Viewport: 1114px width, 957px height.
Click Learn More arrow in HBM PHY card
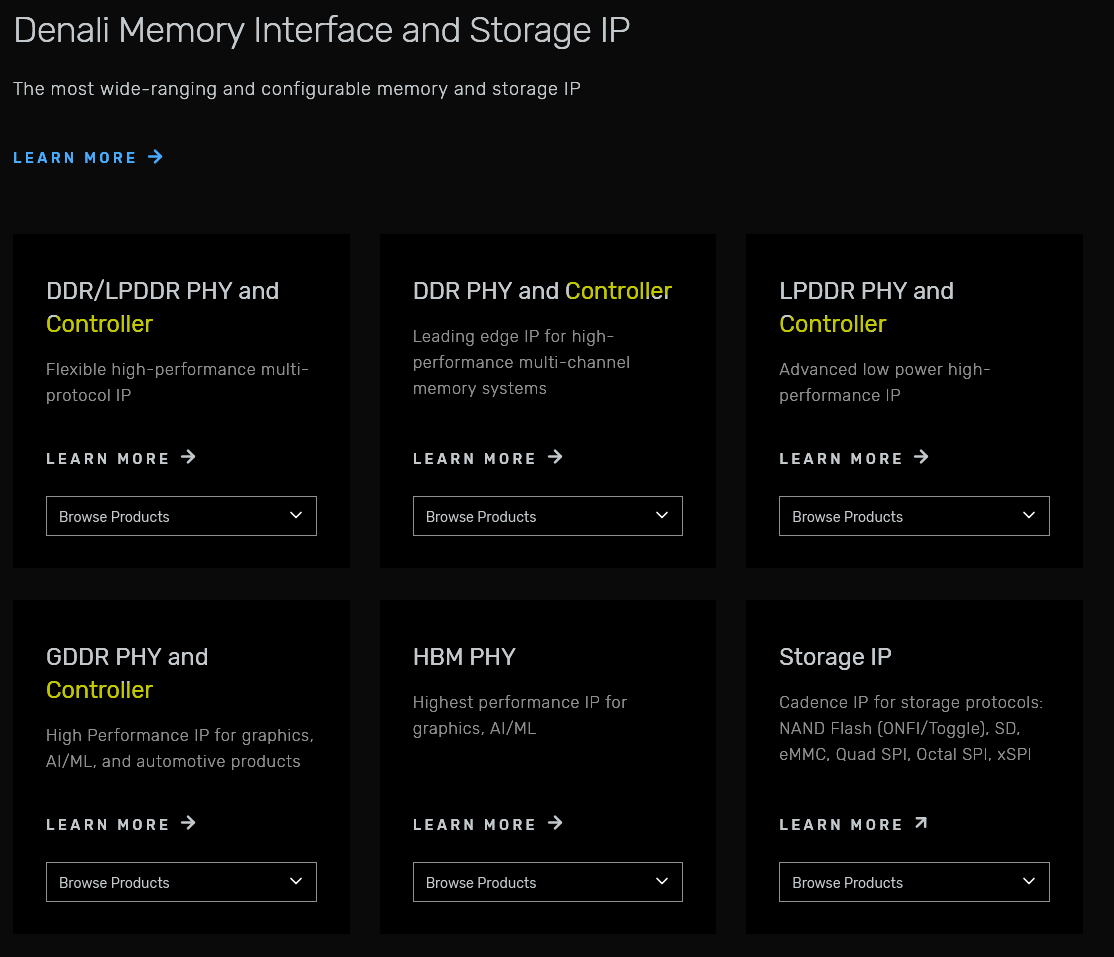click(x=556, y=823)
